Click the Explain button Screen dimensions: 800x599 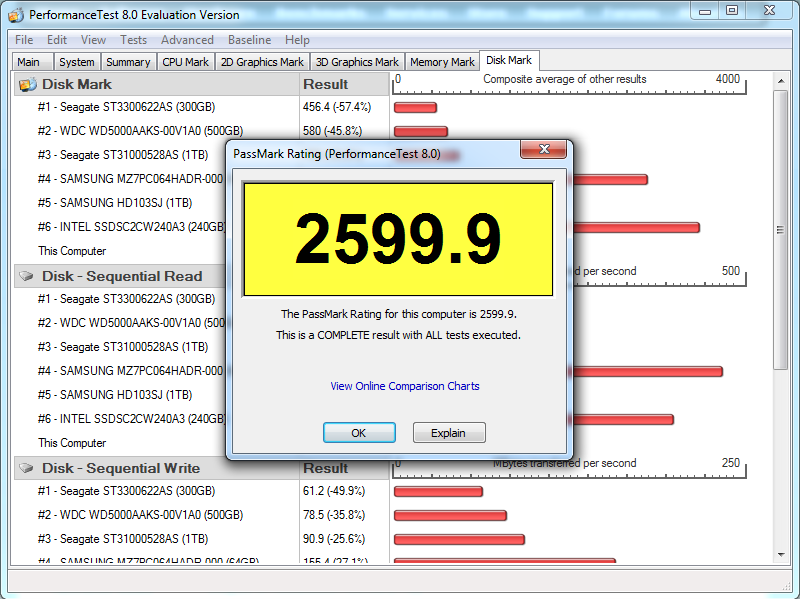(448, 433)
